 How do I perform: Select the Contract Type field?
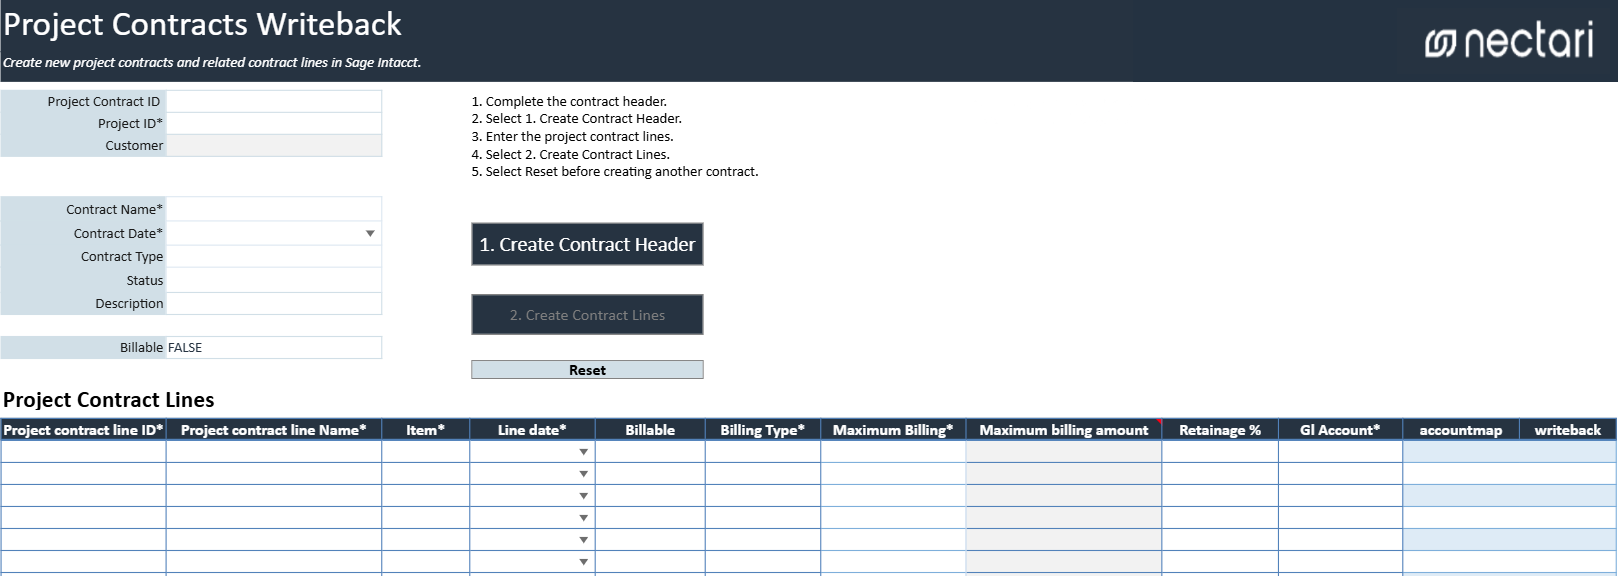point(274,256)
